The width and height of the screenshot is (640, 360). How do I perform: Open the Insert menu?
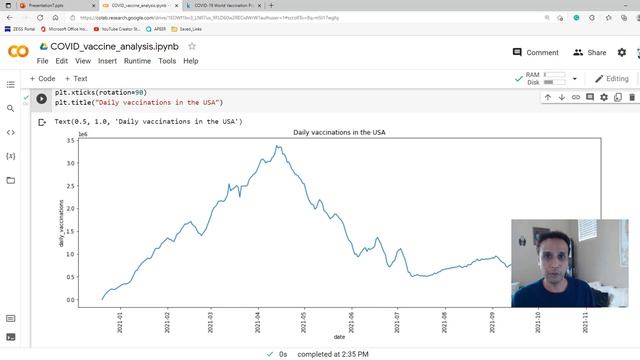point(107,61)
